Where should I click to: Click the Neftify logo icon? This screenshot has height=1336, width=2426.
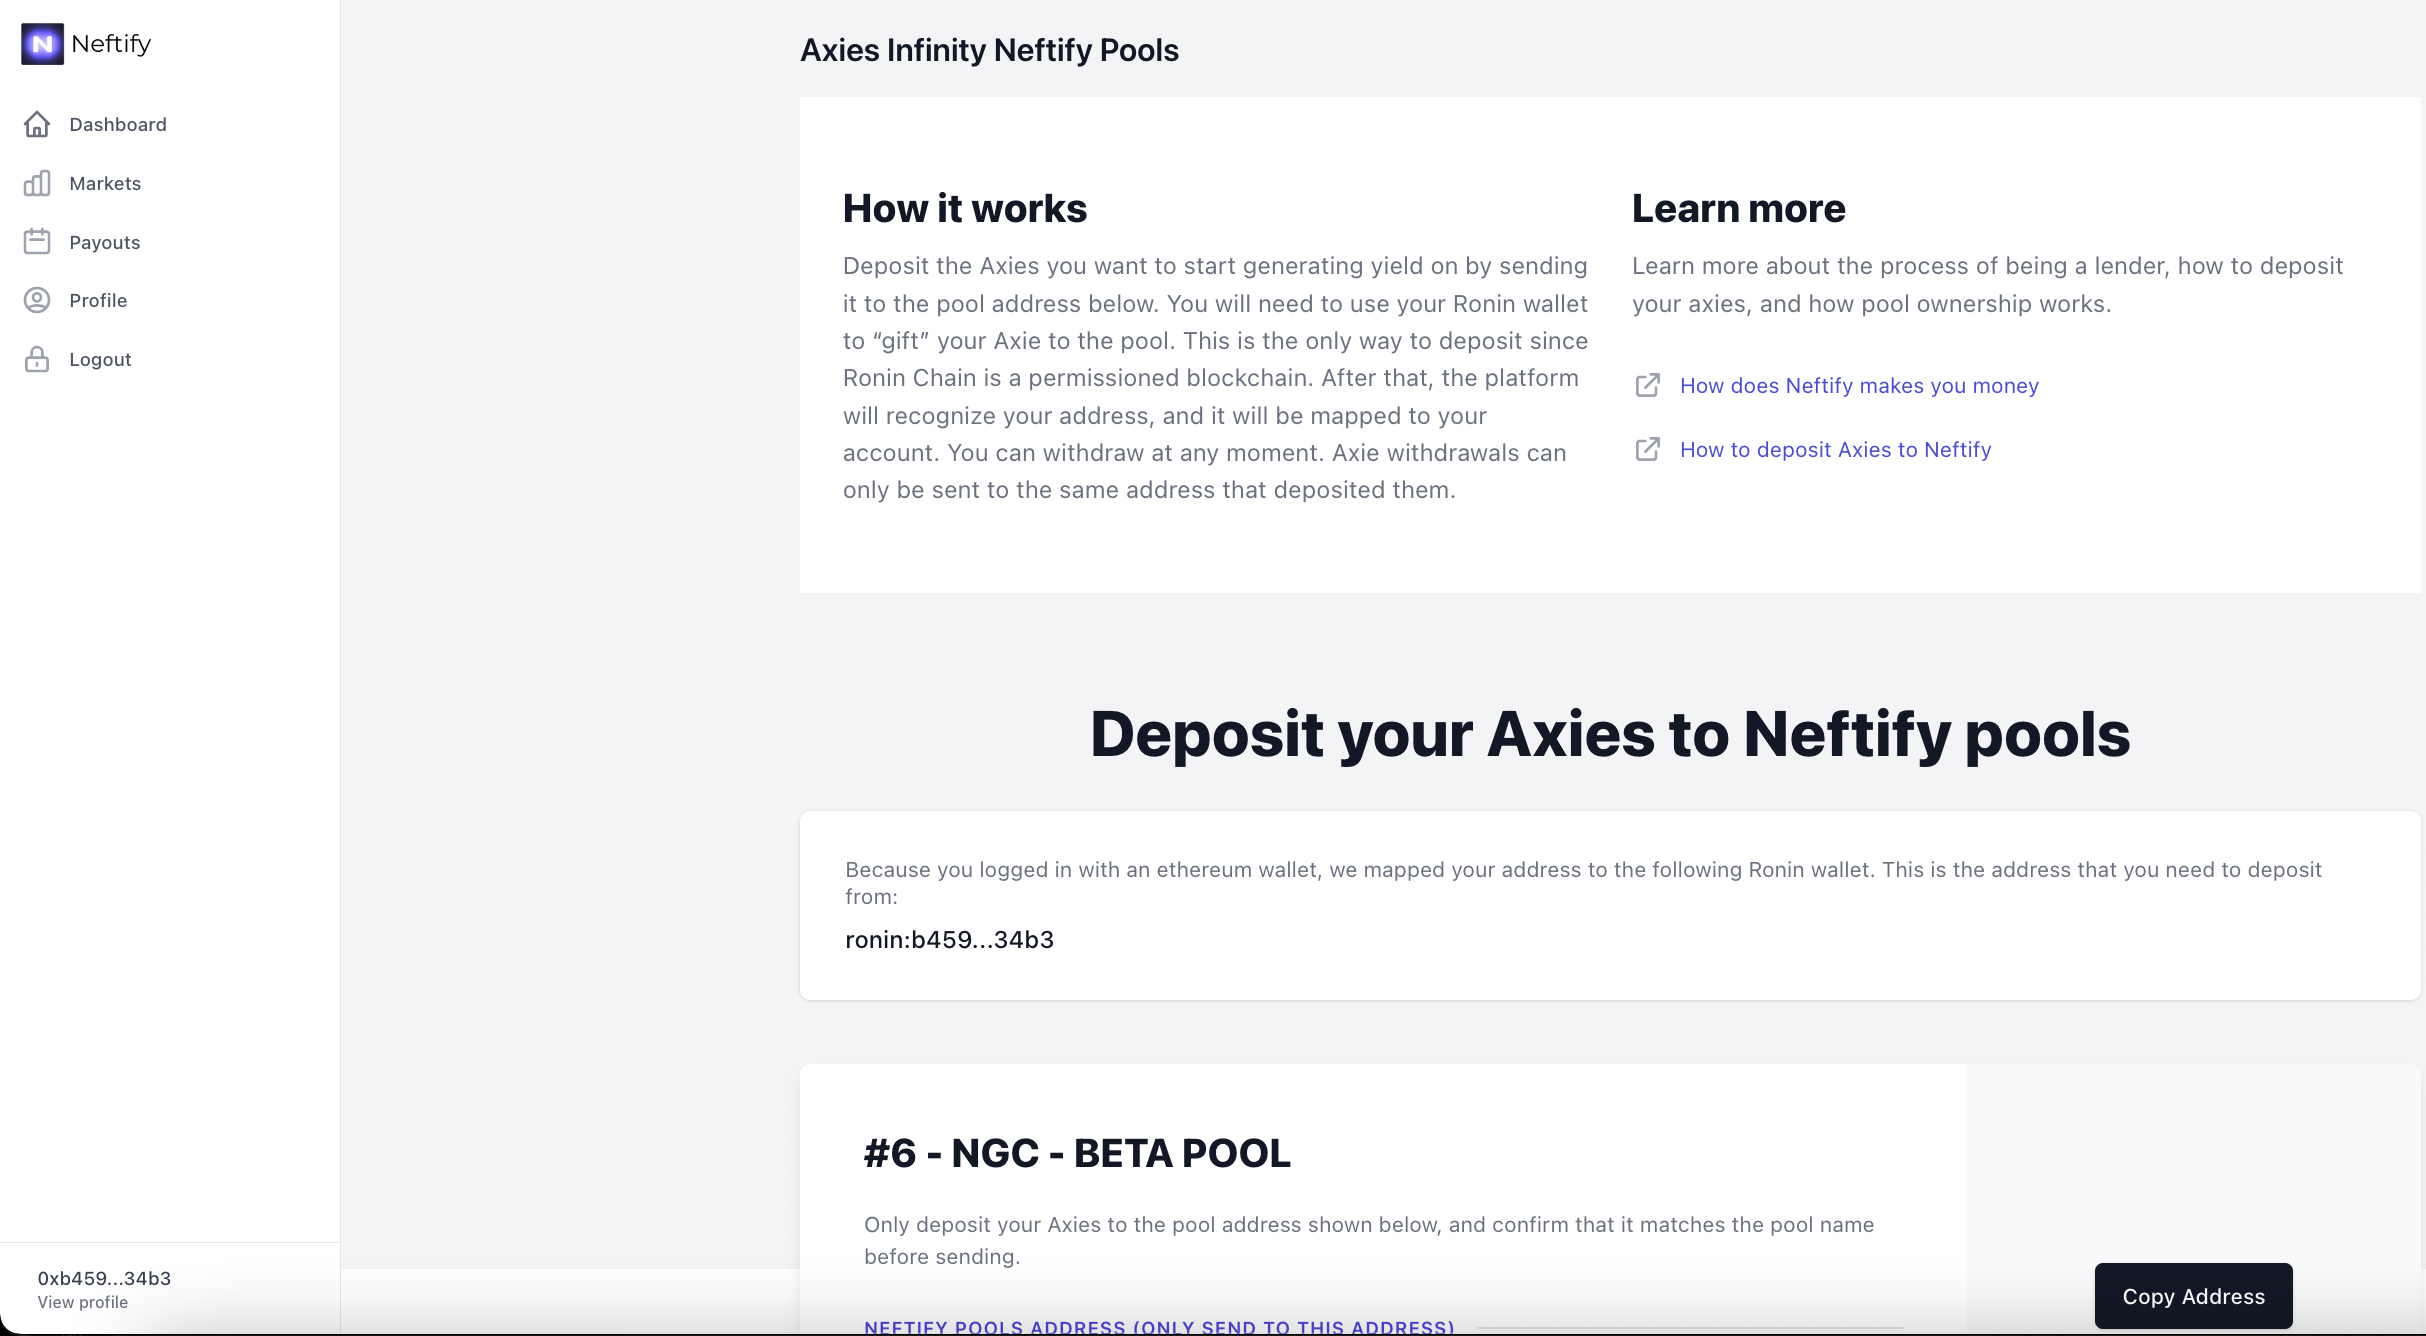click(x=42, y=44)
